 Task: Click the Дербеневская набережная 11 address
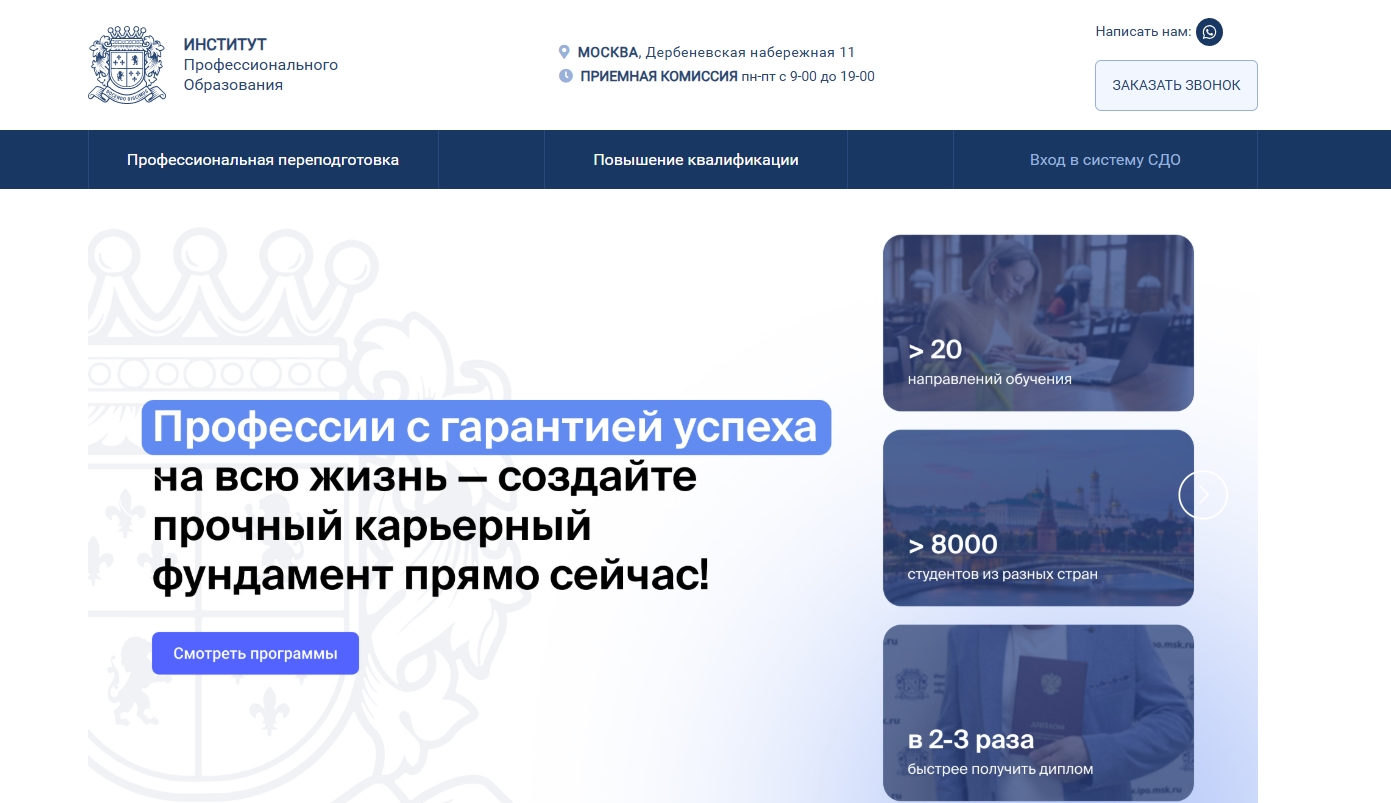tap(750, 53)
